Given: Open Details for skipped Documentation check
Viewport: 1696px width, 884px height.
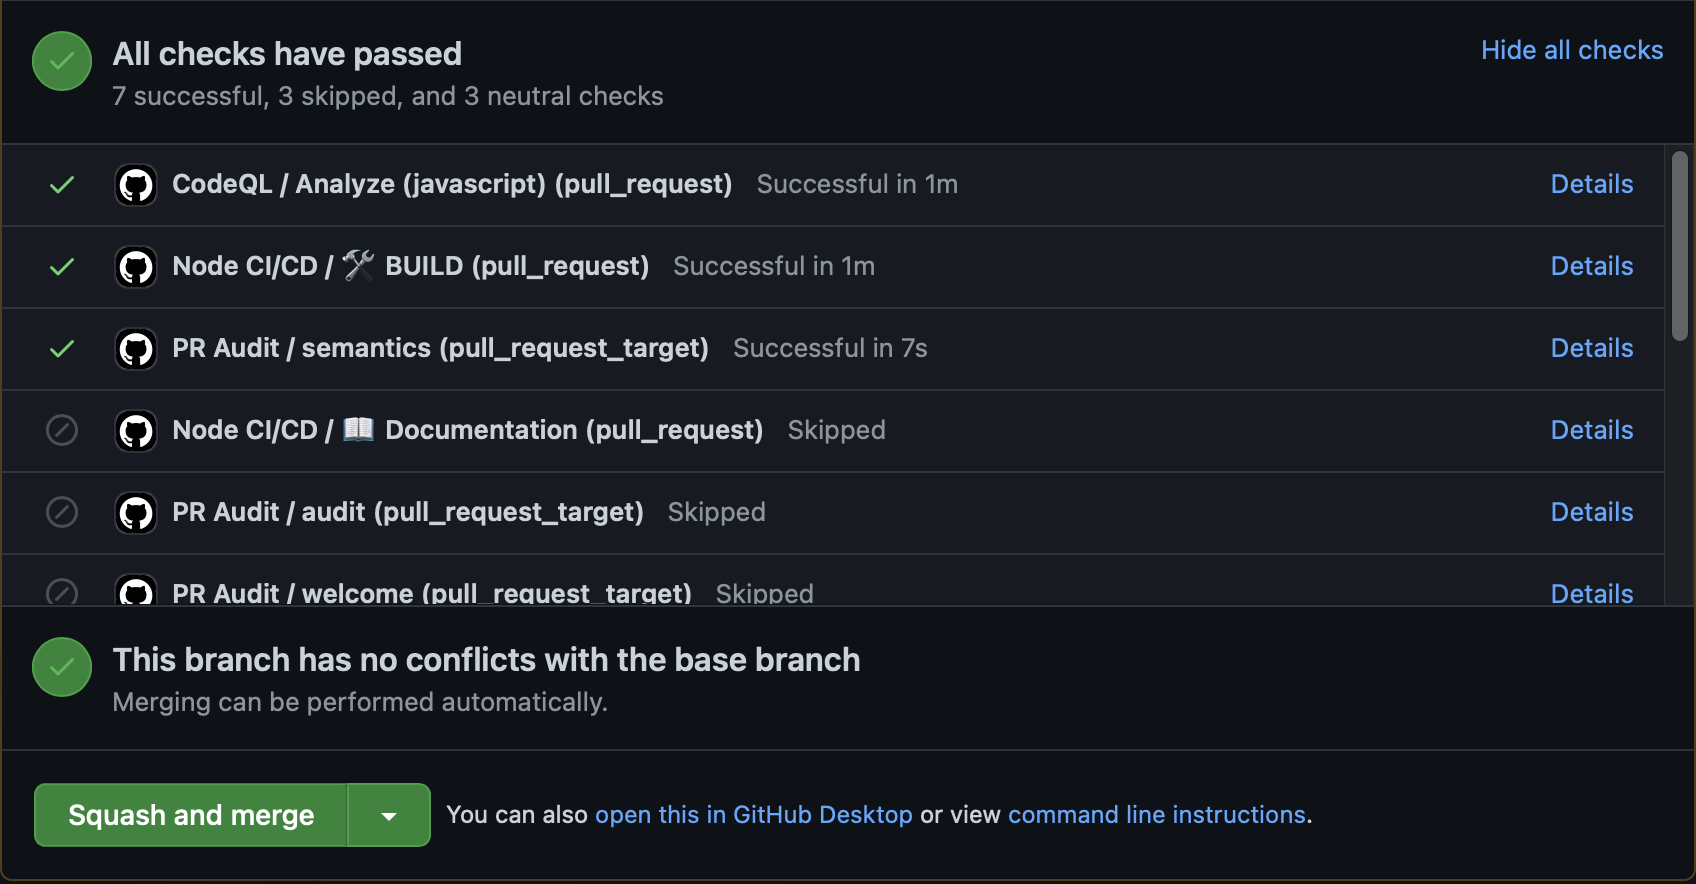Looking at the screenshot, I should [x=1591, y=431].
